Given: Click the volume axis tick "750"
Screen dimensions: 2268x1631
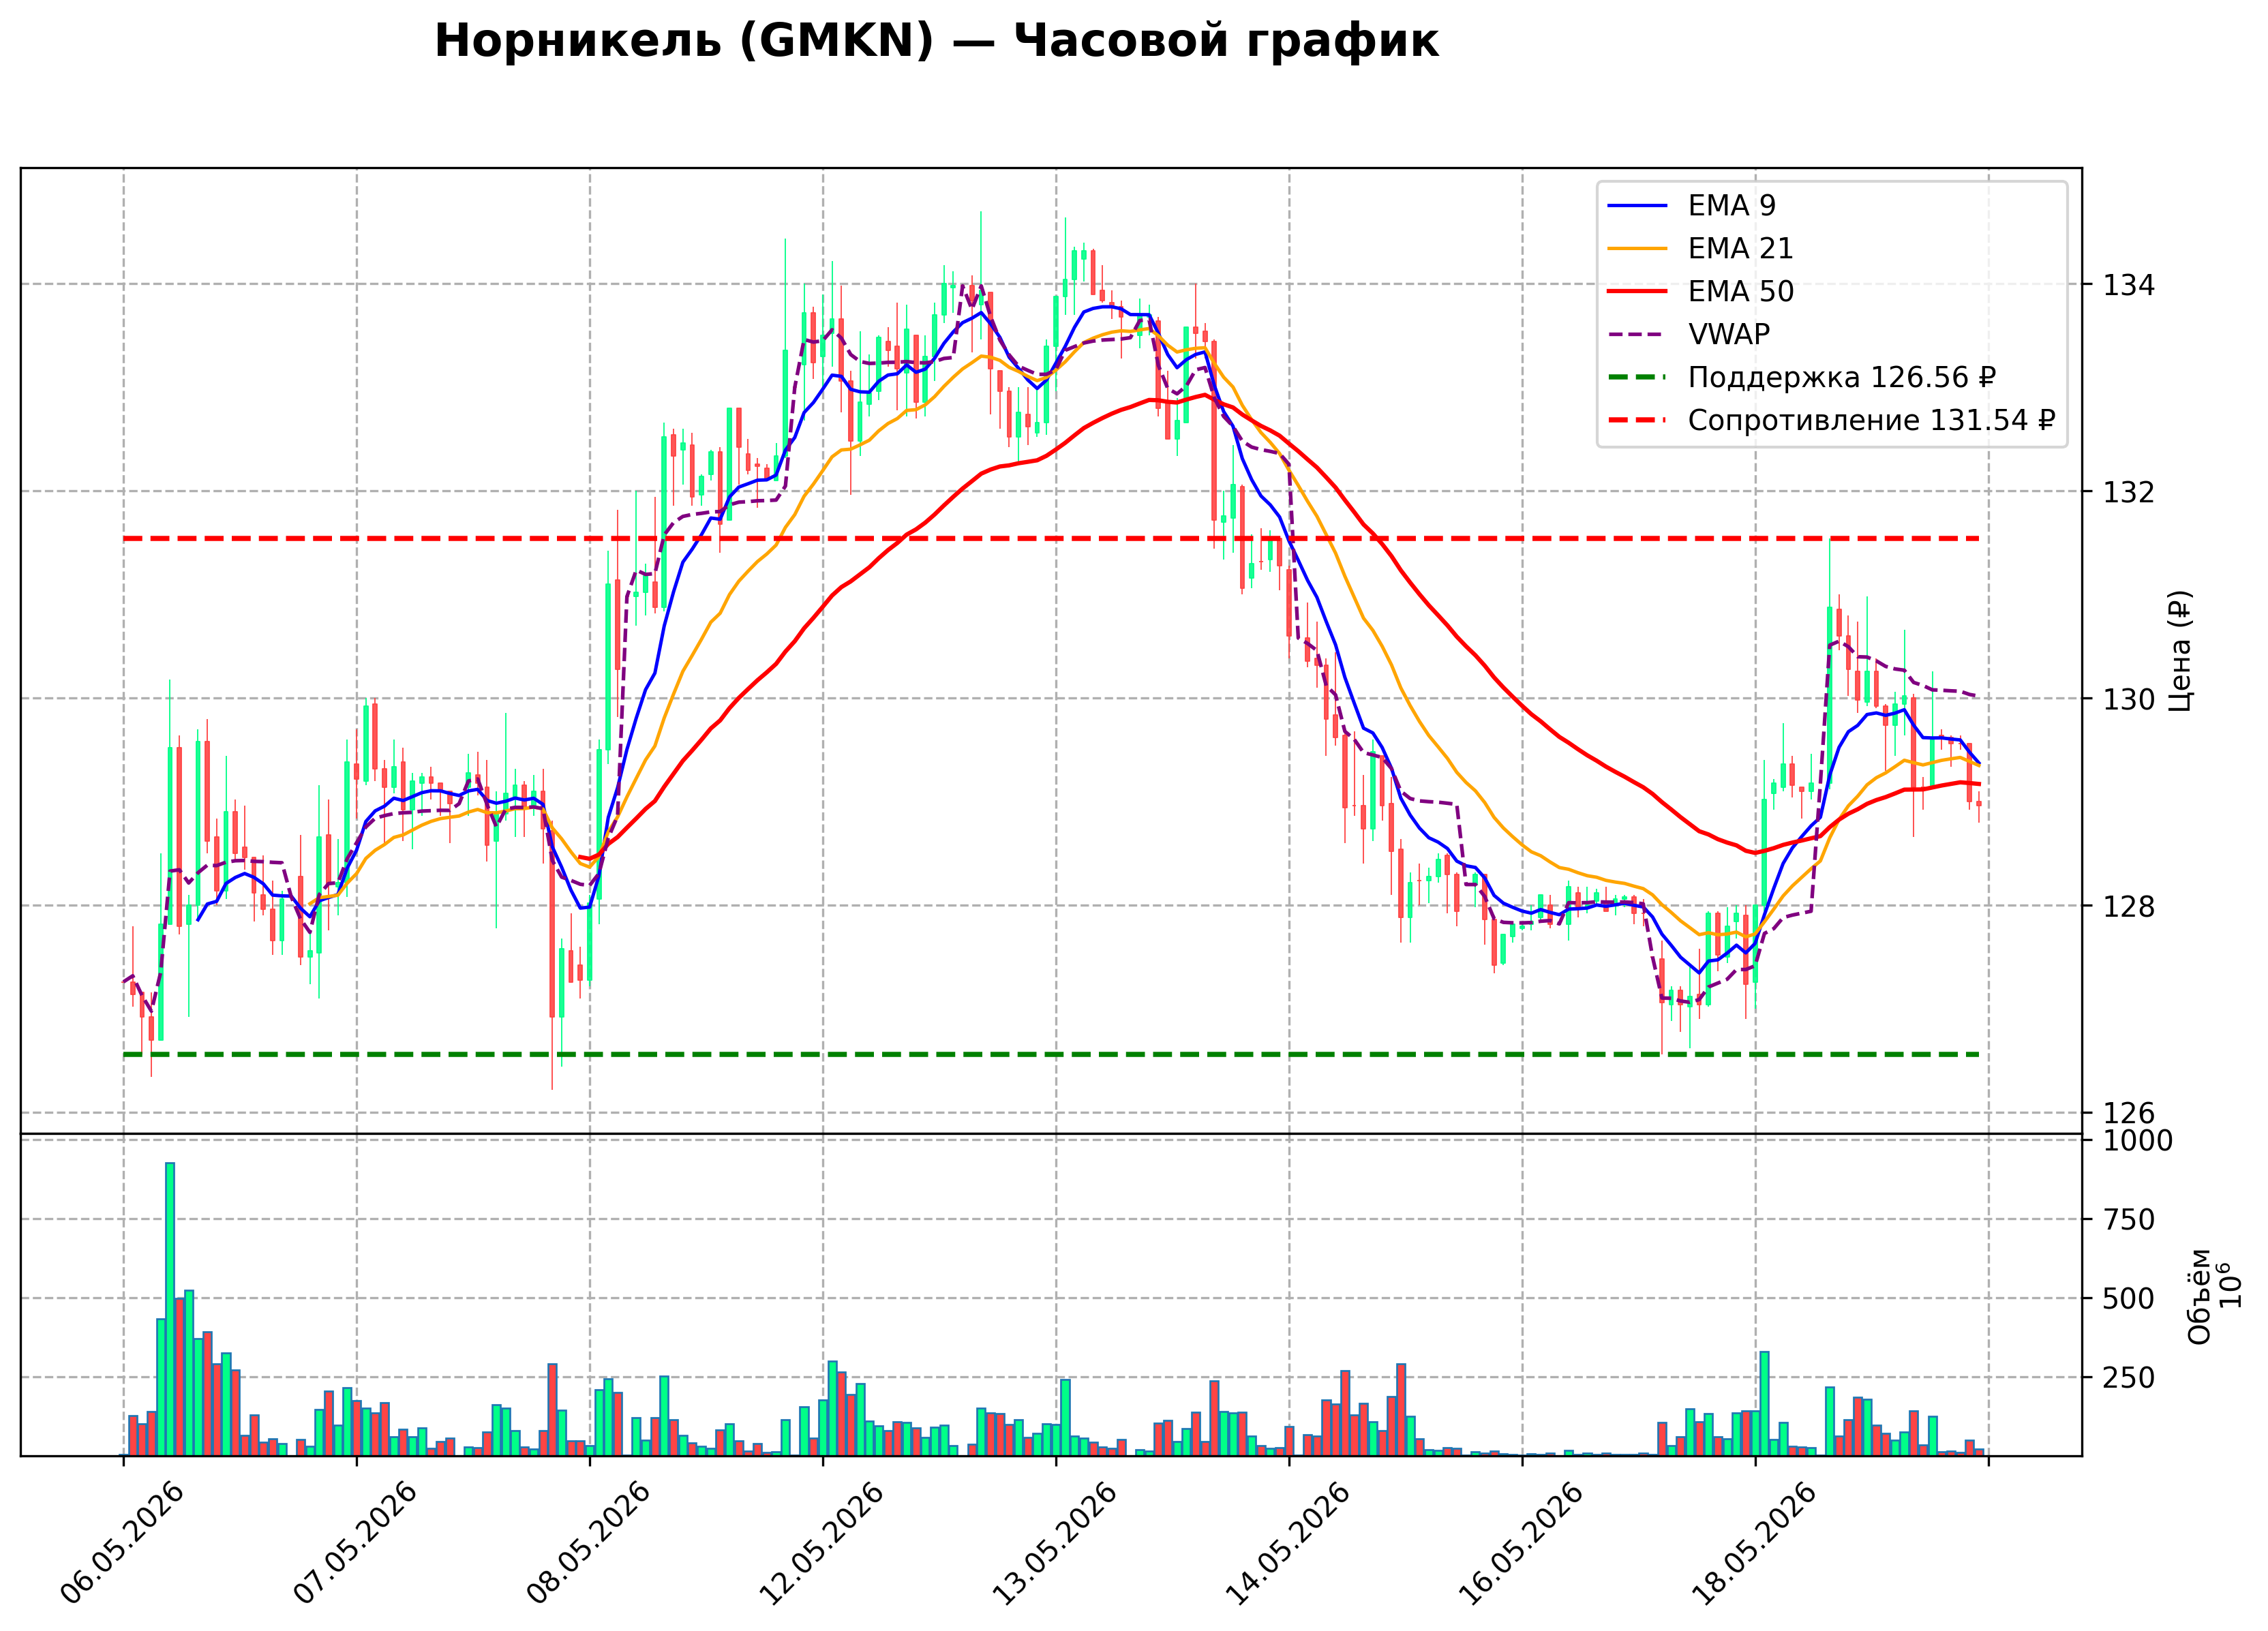Looking at the screenshot, I should [2129, 1220].
